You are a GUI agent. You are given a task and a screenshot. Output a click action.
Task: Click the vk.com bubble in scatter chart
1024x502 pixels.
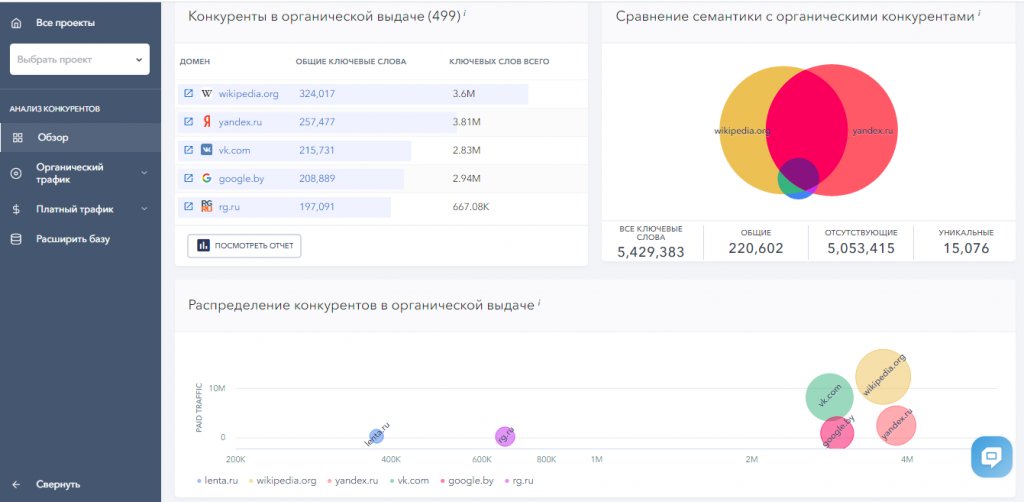[x=829, y=397]
